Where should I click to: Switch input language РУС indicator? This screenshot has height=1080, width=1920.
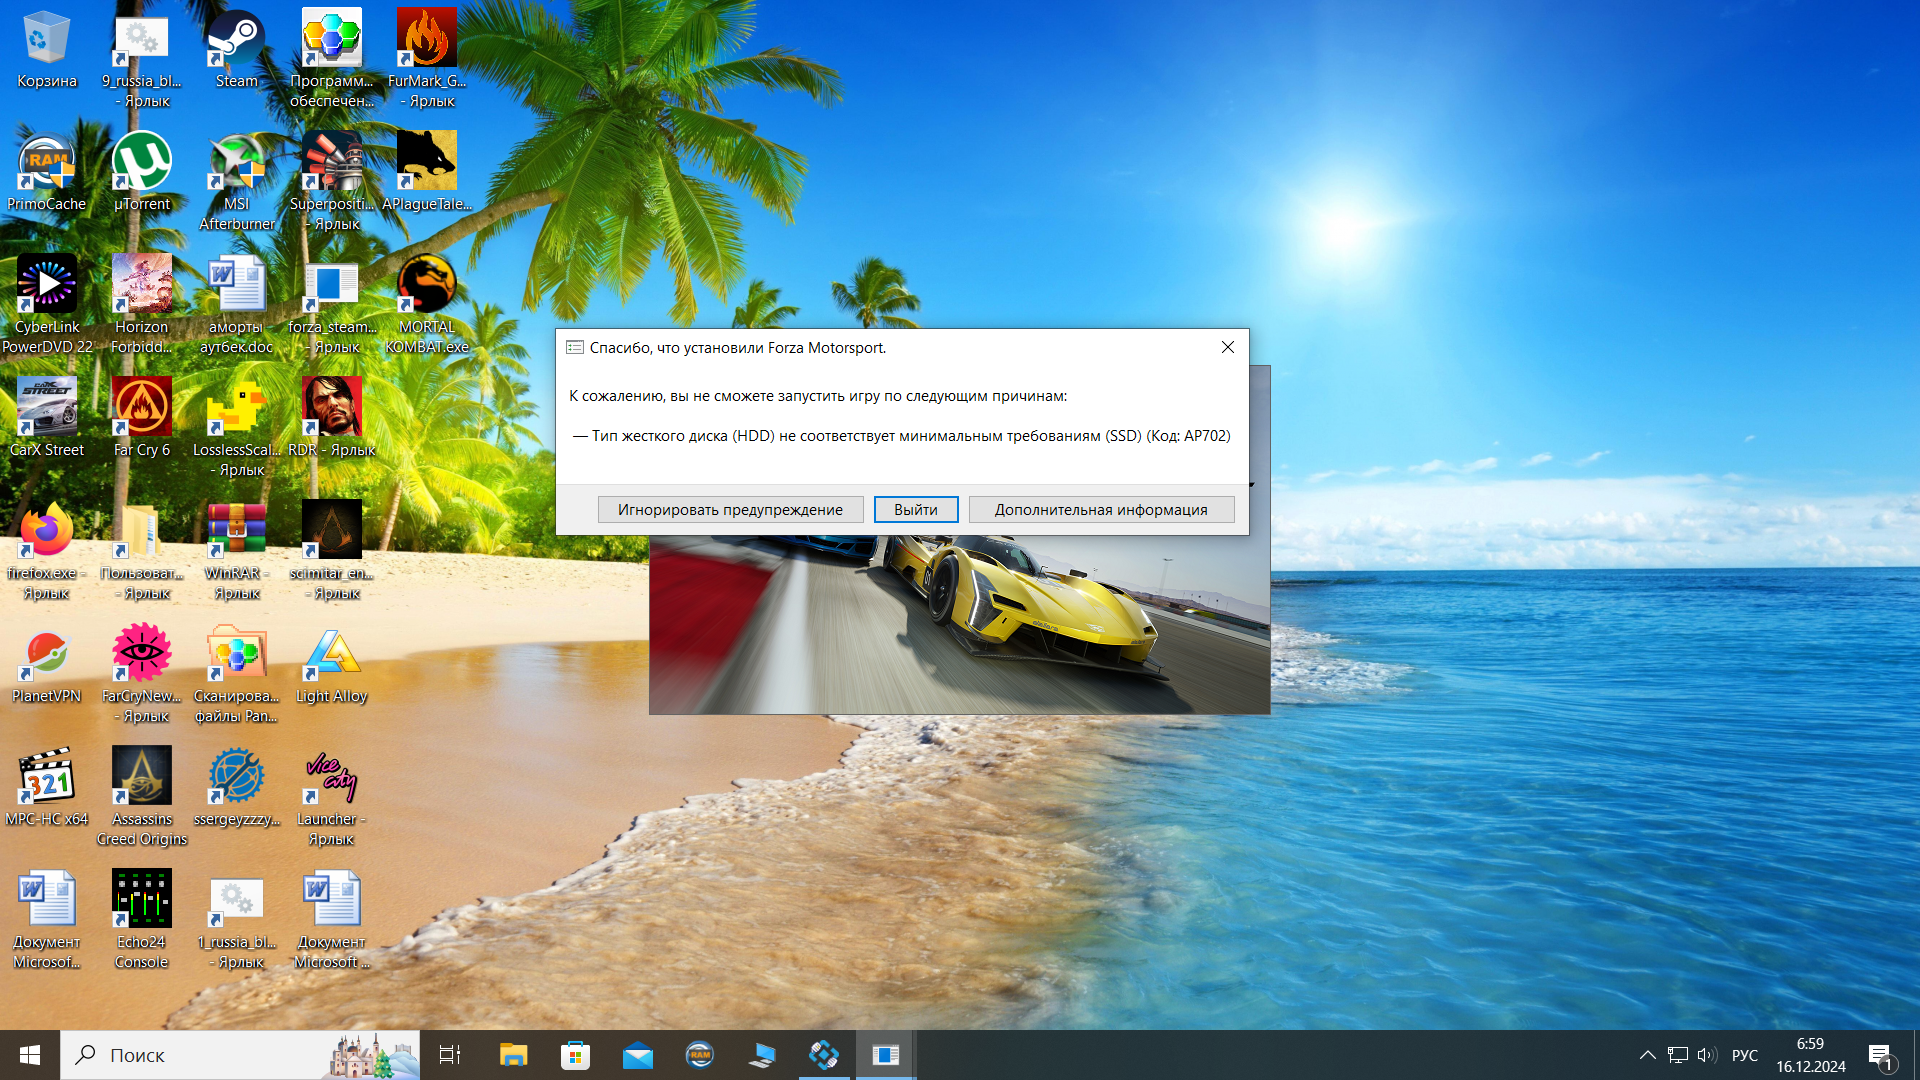pos(1744,1055)
